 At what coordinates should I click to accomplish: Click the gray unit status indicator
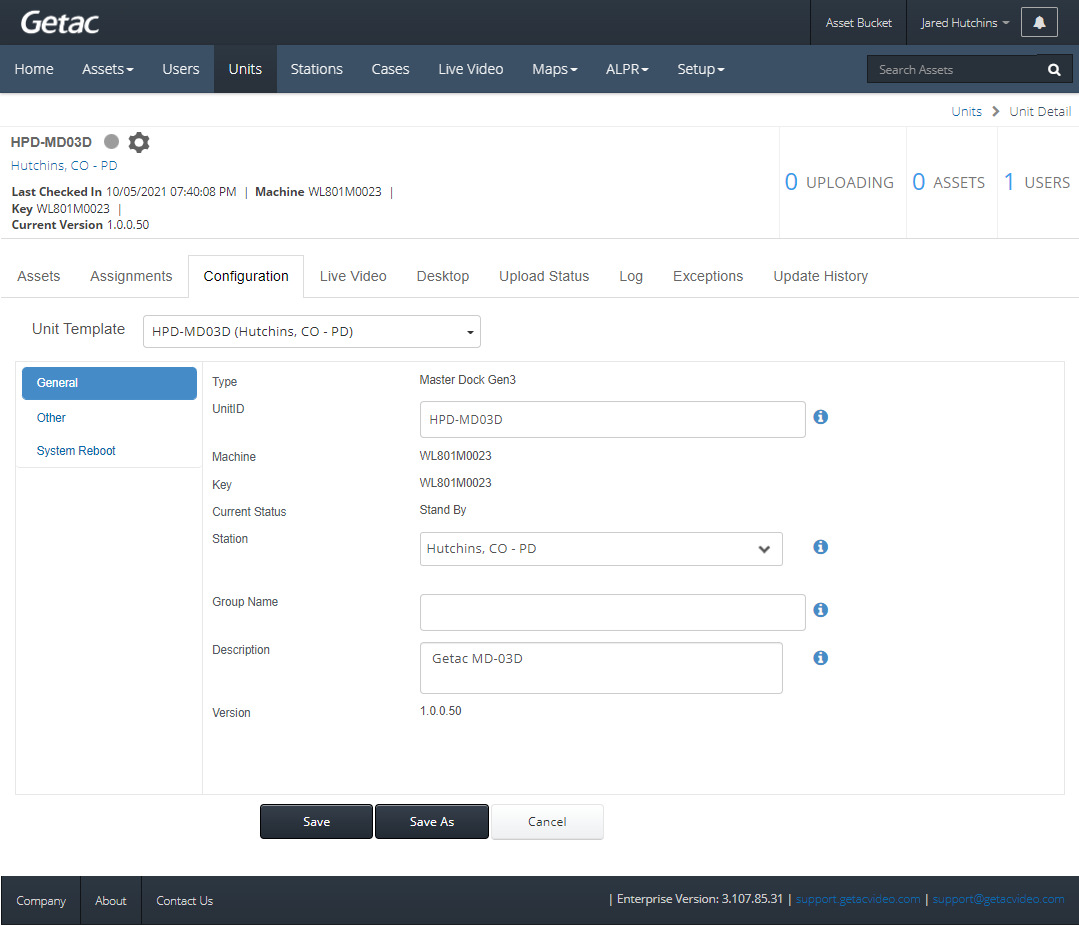coord(111,142)
